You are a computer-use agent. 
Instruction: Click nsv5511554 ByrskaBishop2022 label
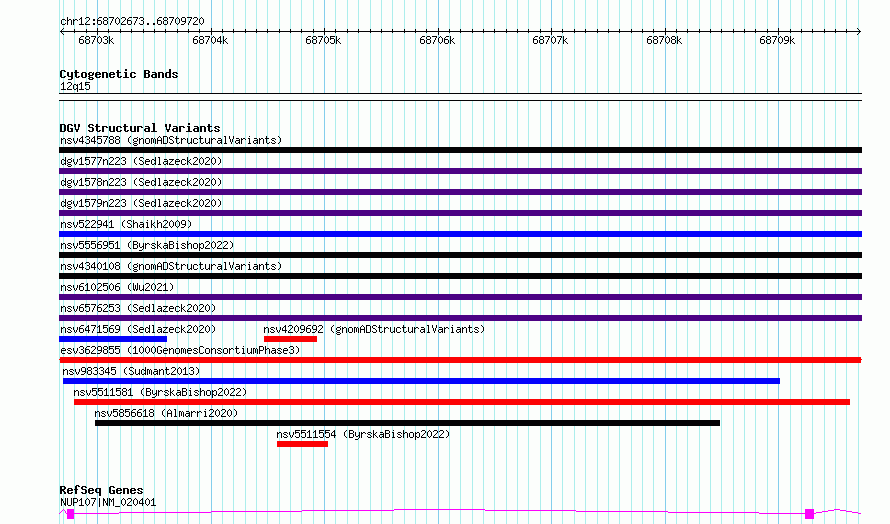click(x=363, y=434)
